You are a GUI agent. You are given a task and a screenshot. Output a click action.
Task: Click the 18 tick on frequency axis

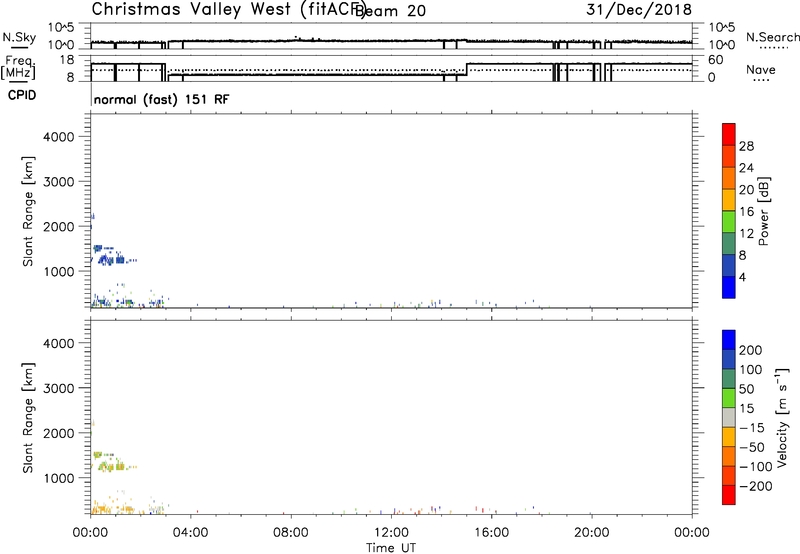(67, 60)
